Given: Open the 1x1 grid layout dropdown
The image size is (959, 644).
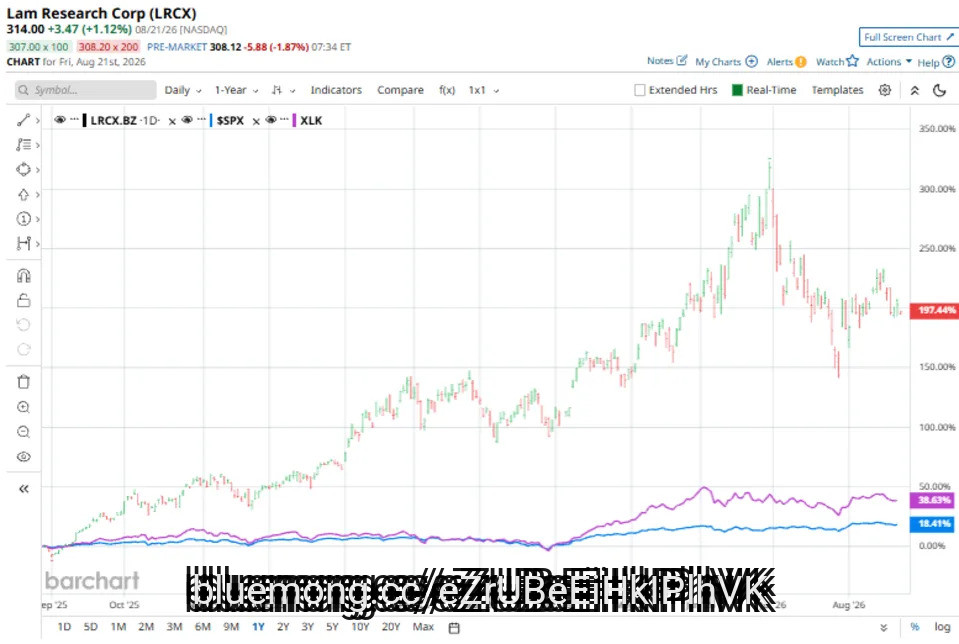Looking at the screenshot, I should [484, 91].
